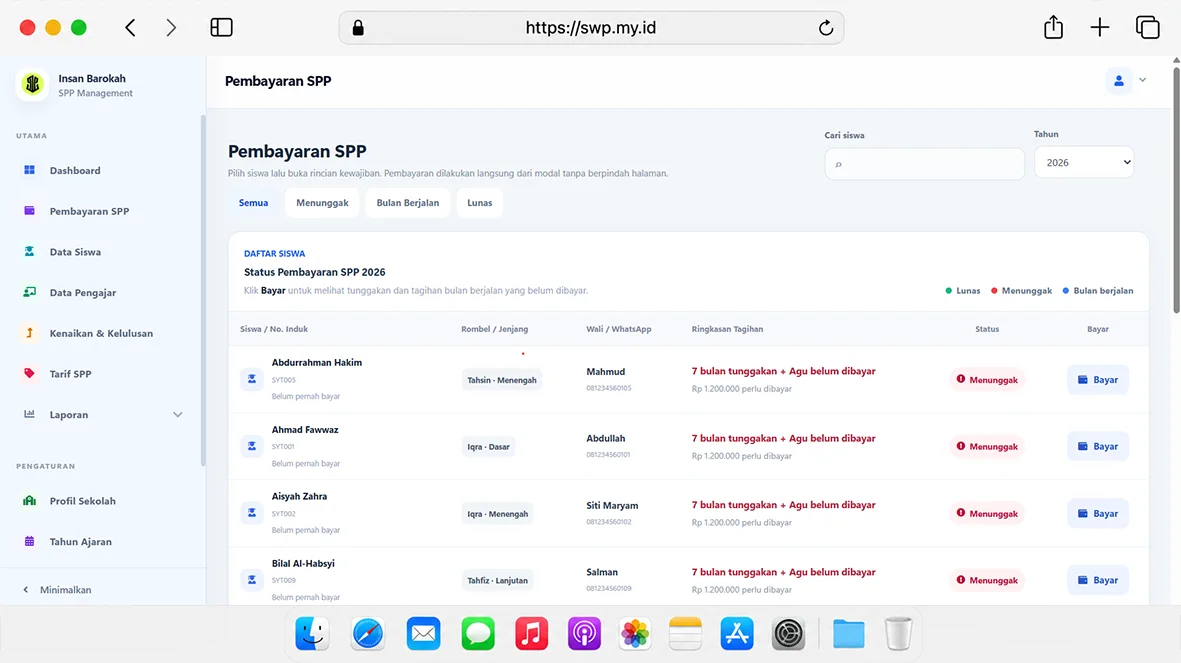Open Safari from the Dock
The width and height of the screenshot is (1181, 663).
click(x=368, y=633)
